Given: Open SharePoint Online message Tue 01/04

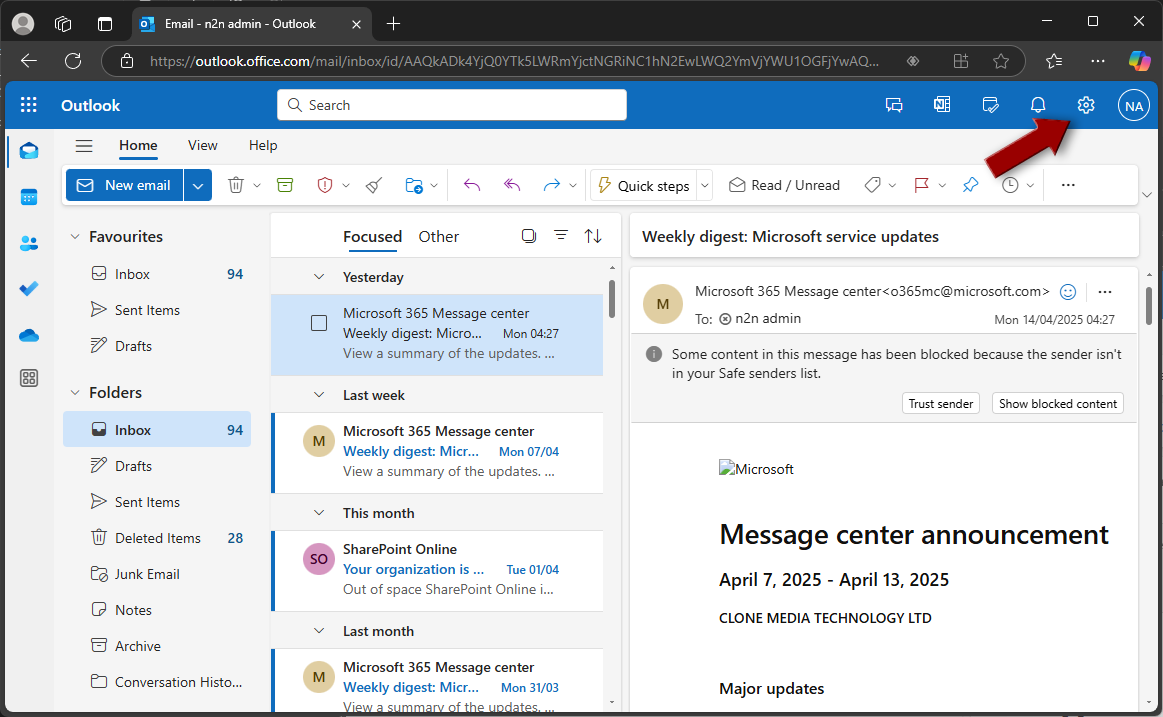Looking at the screenshot, I should [438, 570].
